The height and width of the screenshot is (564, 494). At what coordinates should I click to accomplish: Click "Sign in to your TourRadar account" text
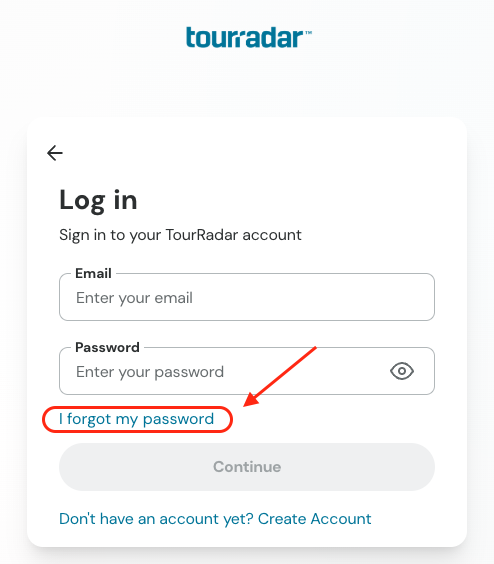(x=180, y=235)
